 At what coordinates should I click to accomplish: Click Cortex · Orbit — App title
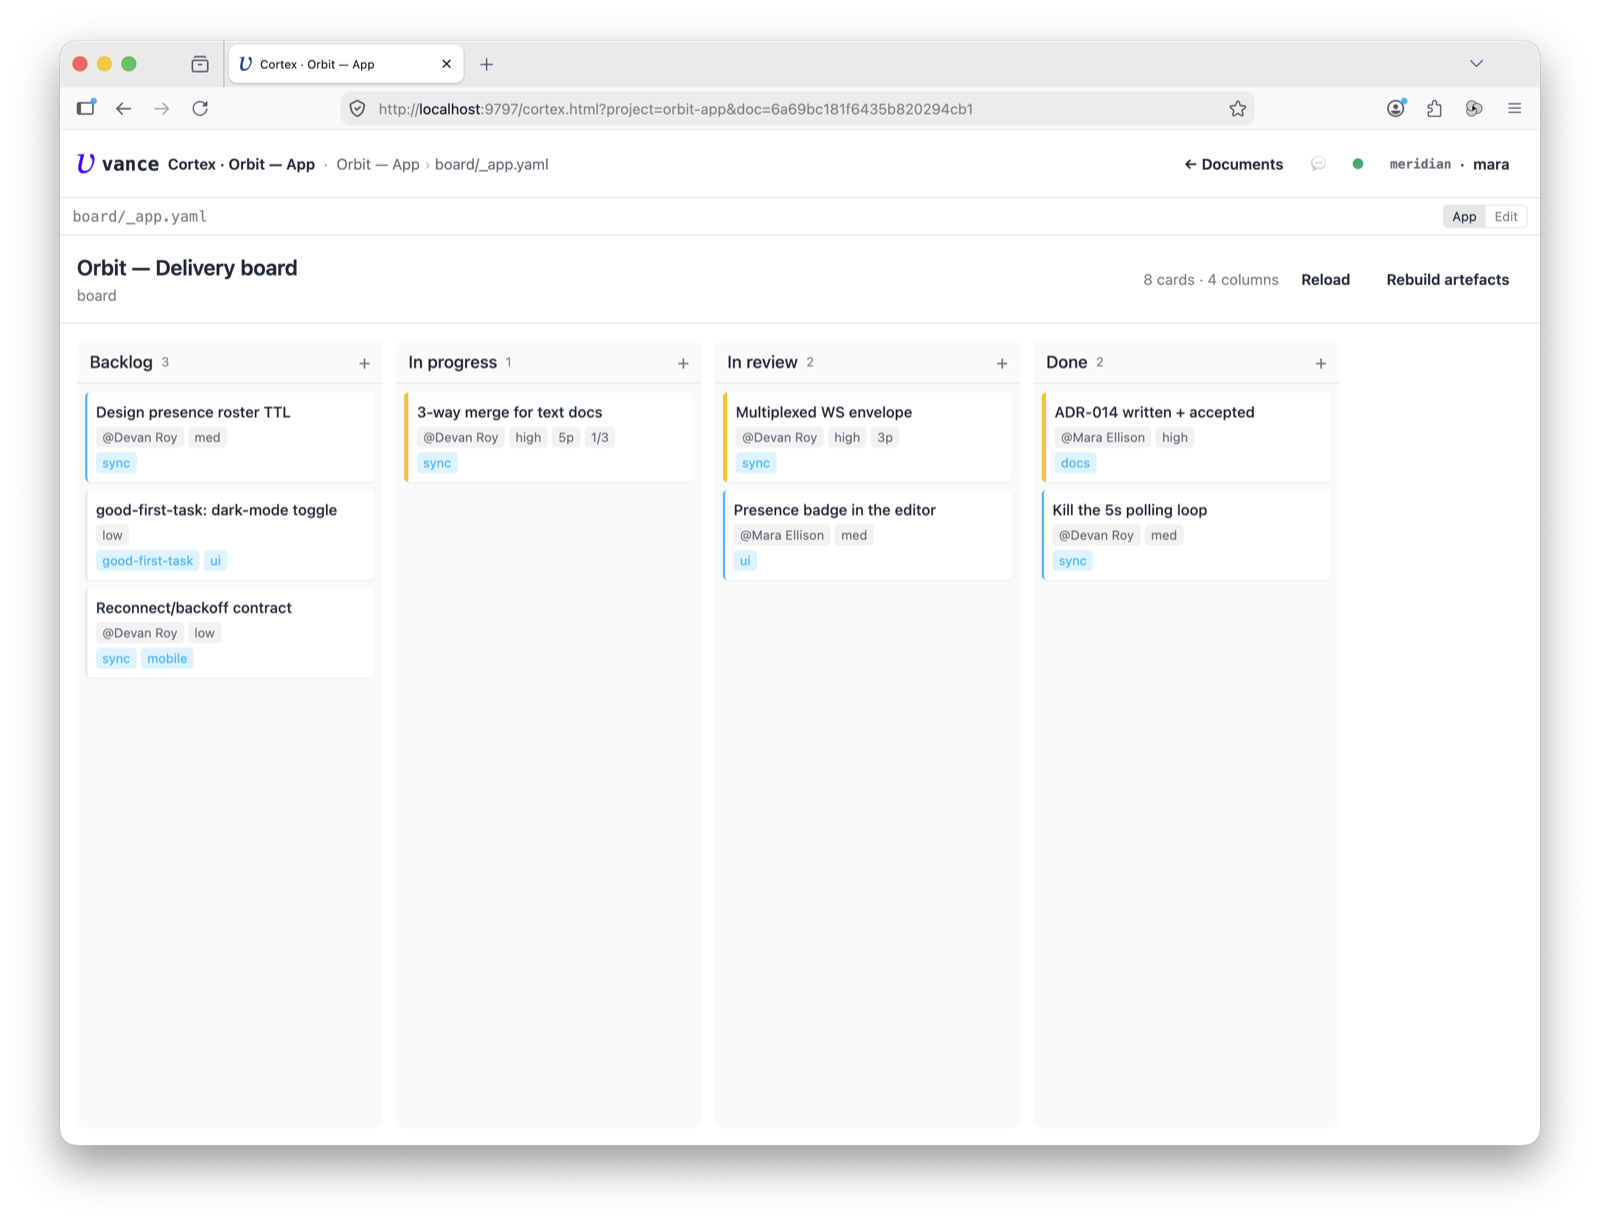(x=241, y=164)
